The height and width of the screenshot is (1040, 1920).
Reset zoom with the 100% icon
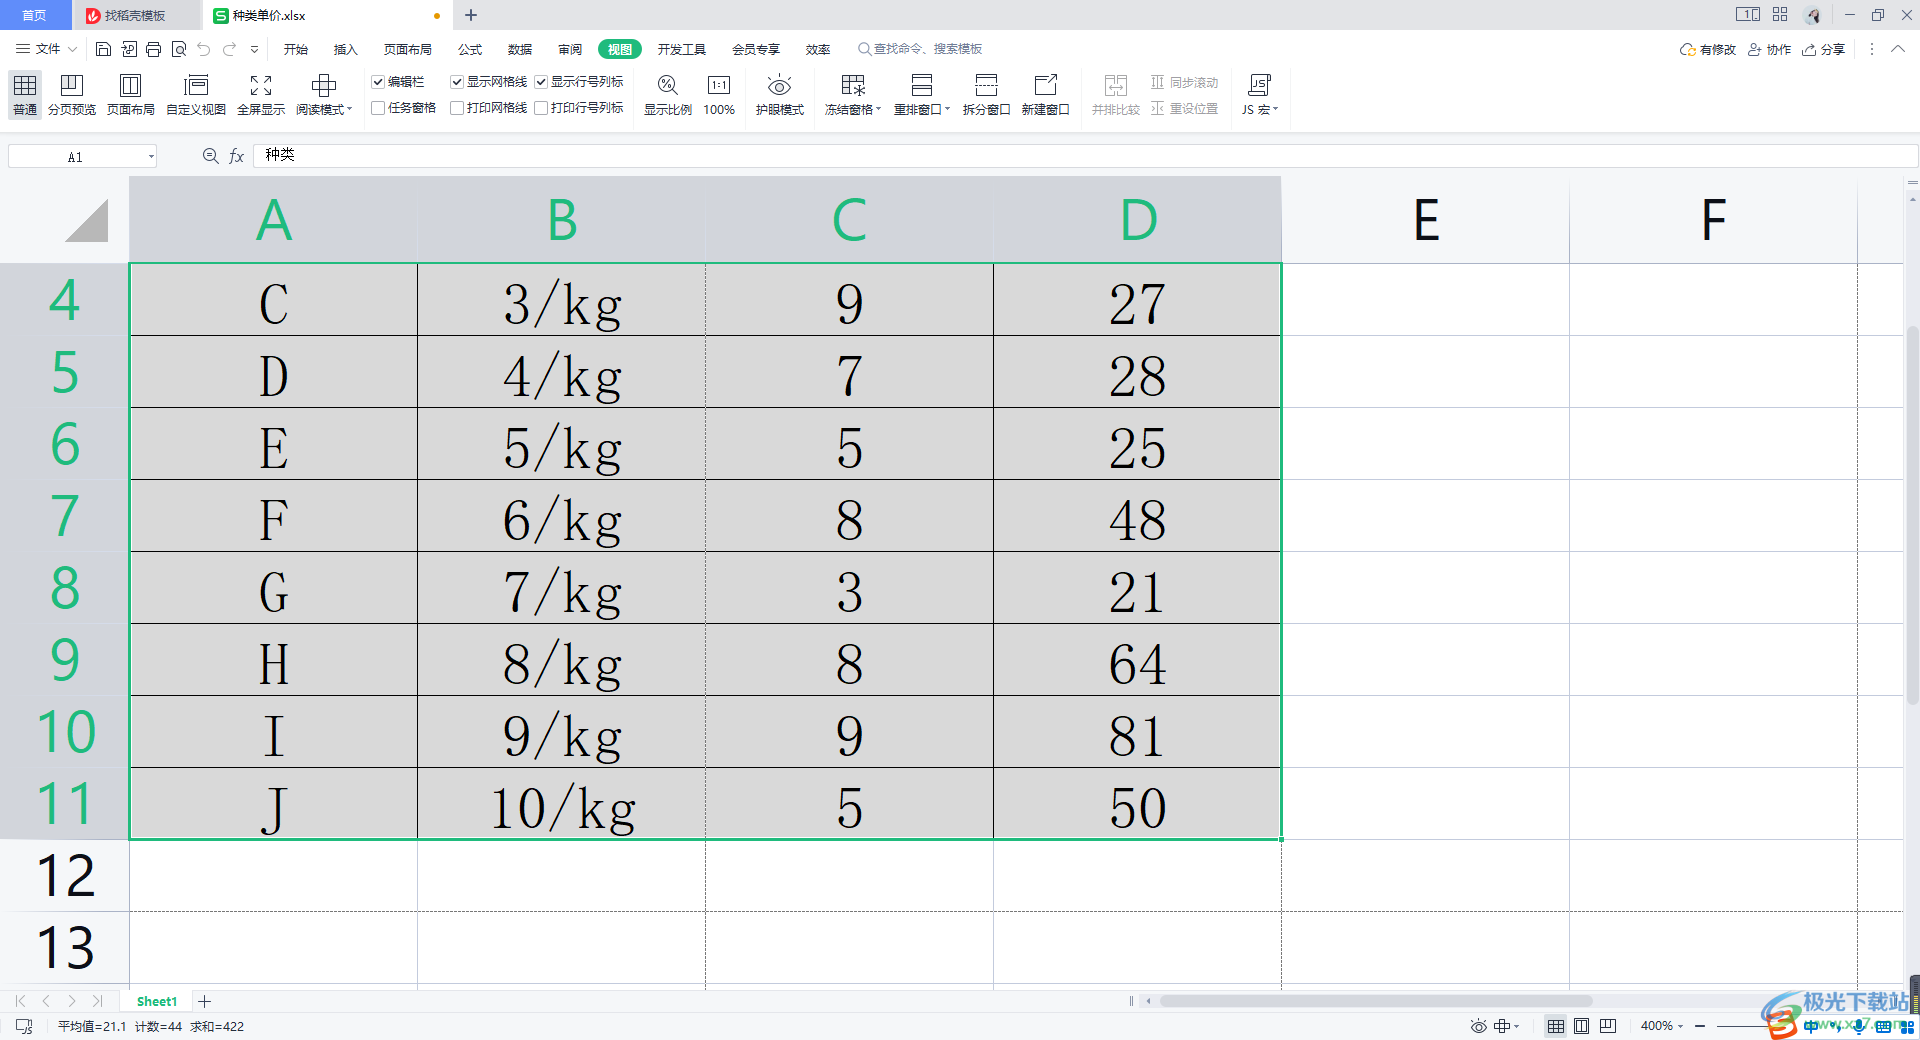pyautogui.click(x=719, y=95)
